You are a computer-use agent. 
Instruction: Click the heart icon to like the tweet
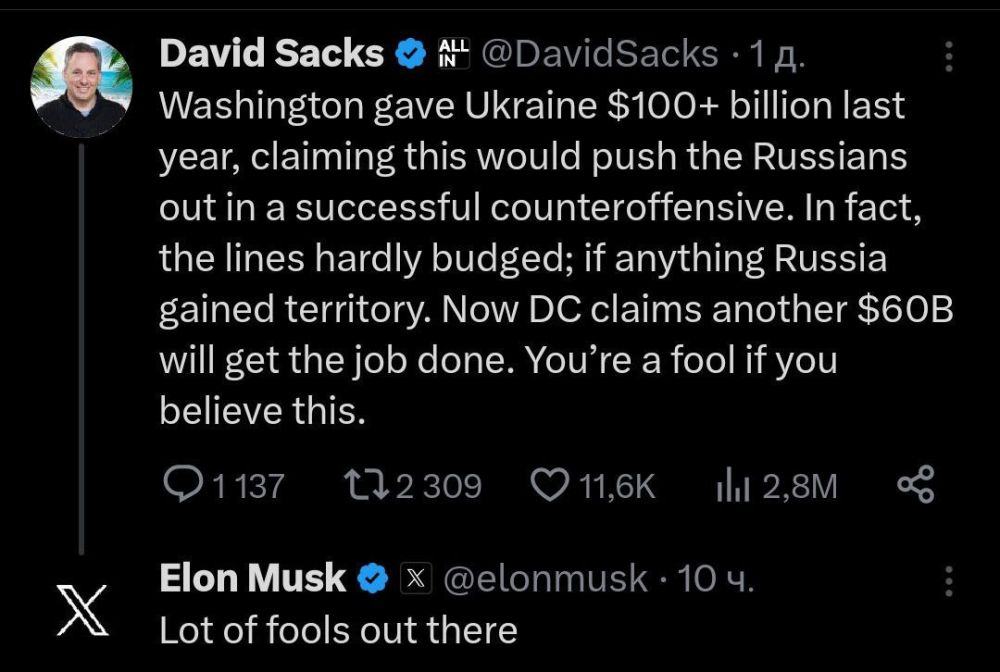[549, 484]
